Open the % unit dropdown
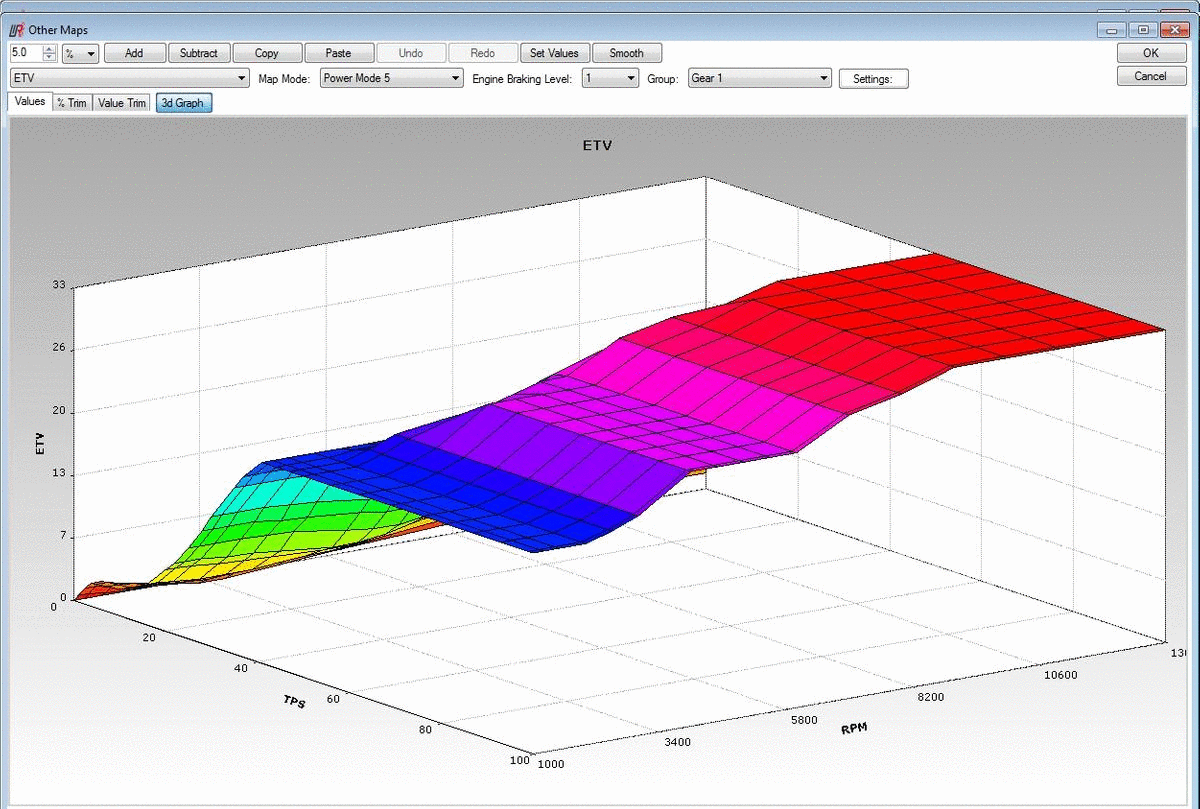The image size is (1200, 809). (x=80, y=53)
